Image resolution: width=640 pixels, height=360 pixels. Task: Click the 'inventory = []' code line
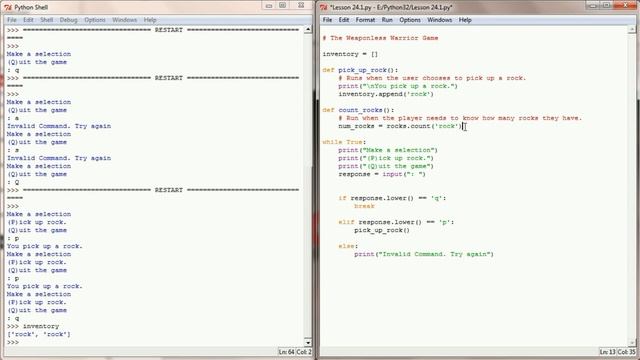[x=350, y=54]
